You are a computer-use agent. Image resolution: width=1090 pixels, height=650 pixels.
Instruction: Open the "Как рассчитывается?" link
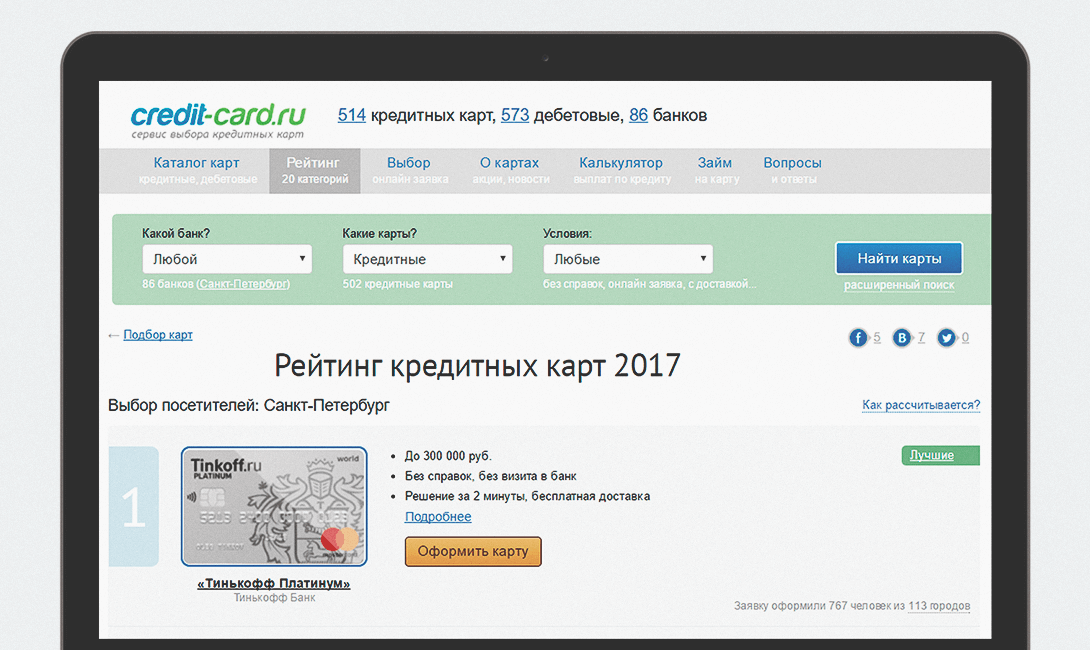(921, 405)
